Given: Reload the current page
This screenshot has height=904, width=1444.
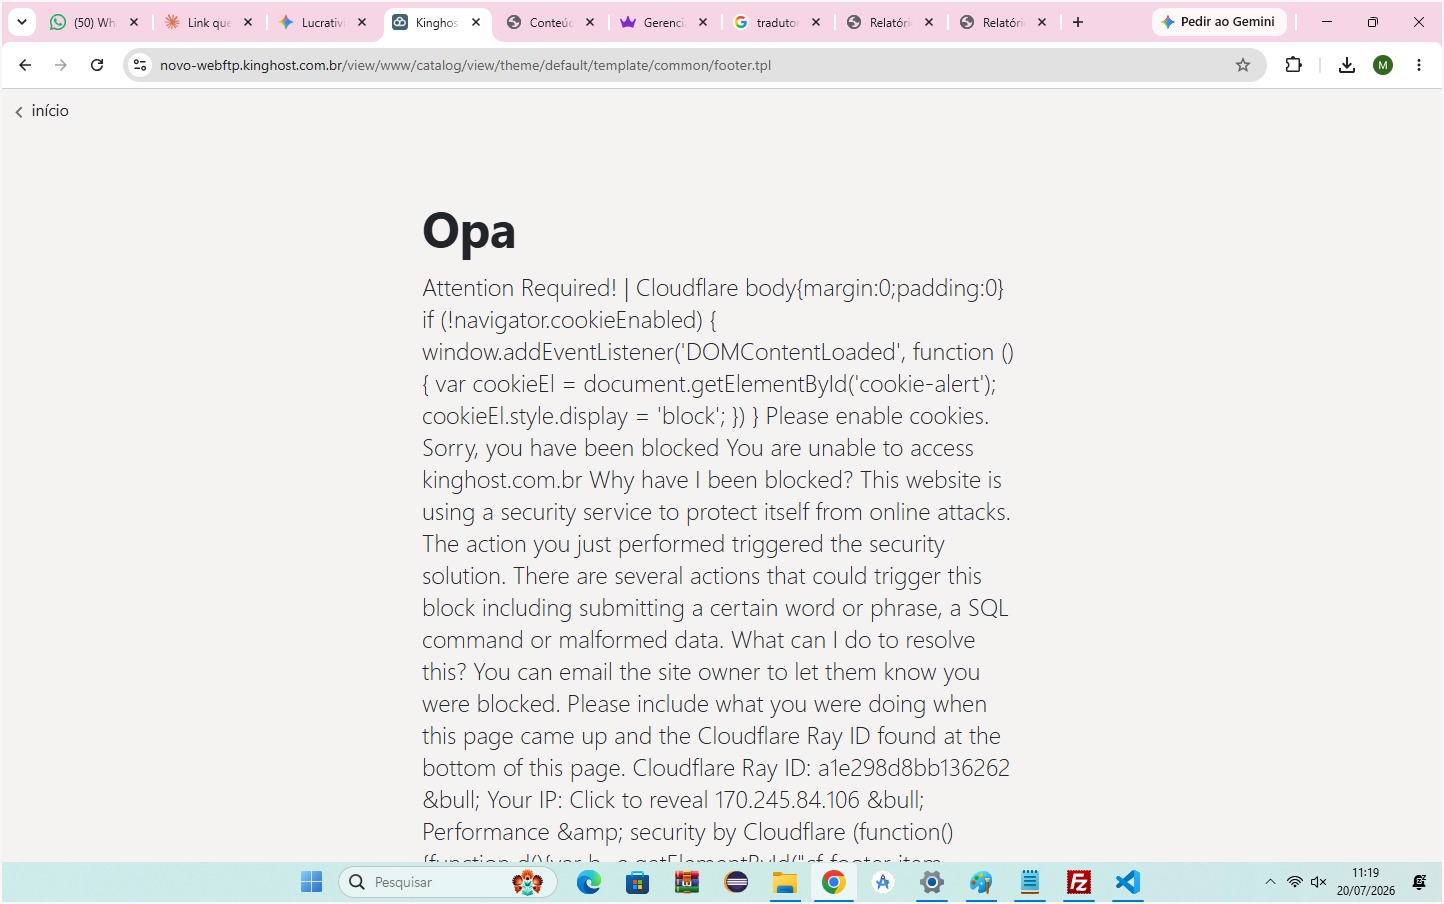Looking at the screenshot, I should (97, 65).
